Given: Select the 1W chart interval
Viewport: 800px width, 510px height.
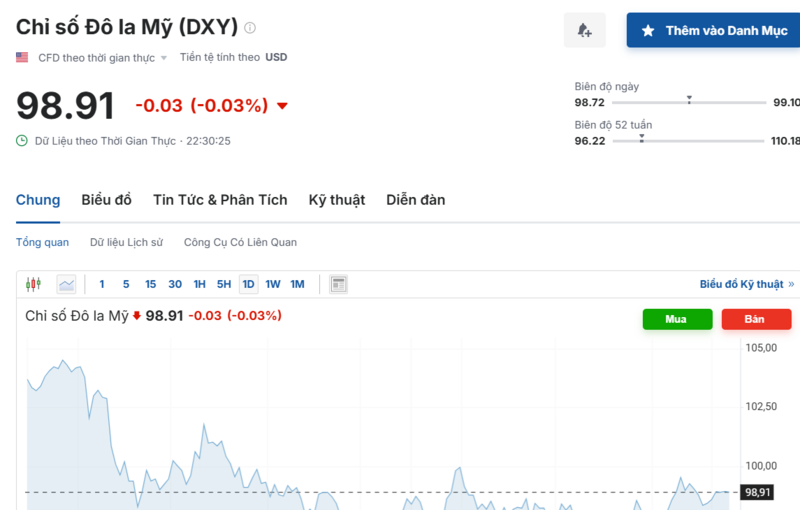Looking at the screenshot, I should tap(273, 284).
